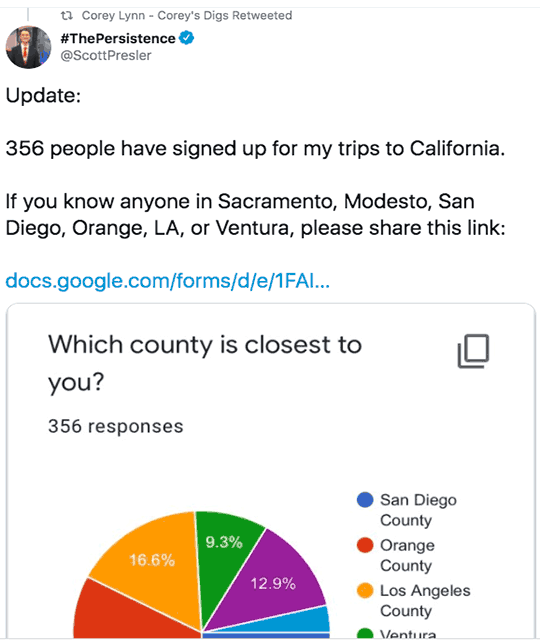The height and width of the screenshot is (640, 540).
Task: Open the #ThePersistence display name
Action: click(x=118, y=38)
